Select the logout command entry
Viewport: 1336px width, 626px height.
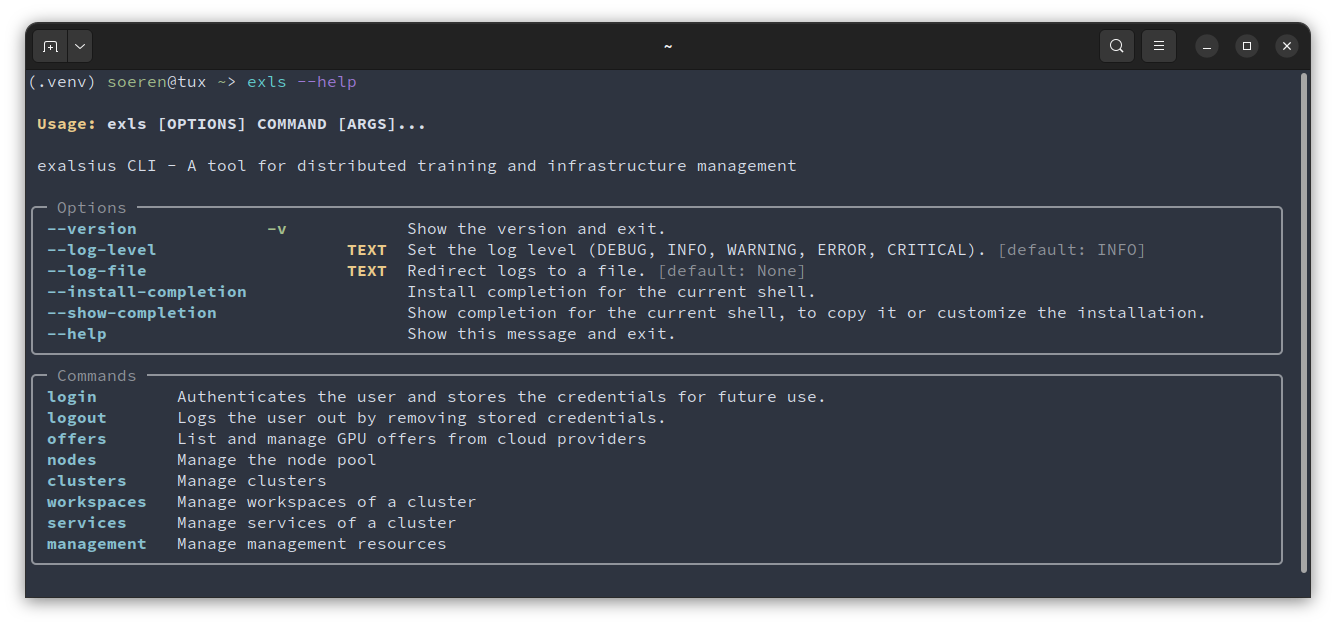76,417
